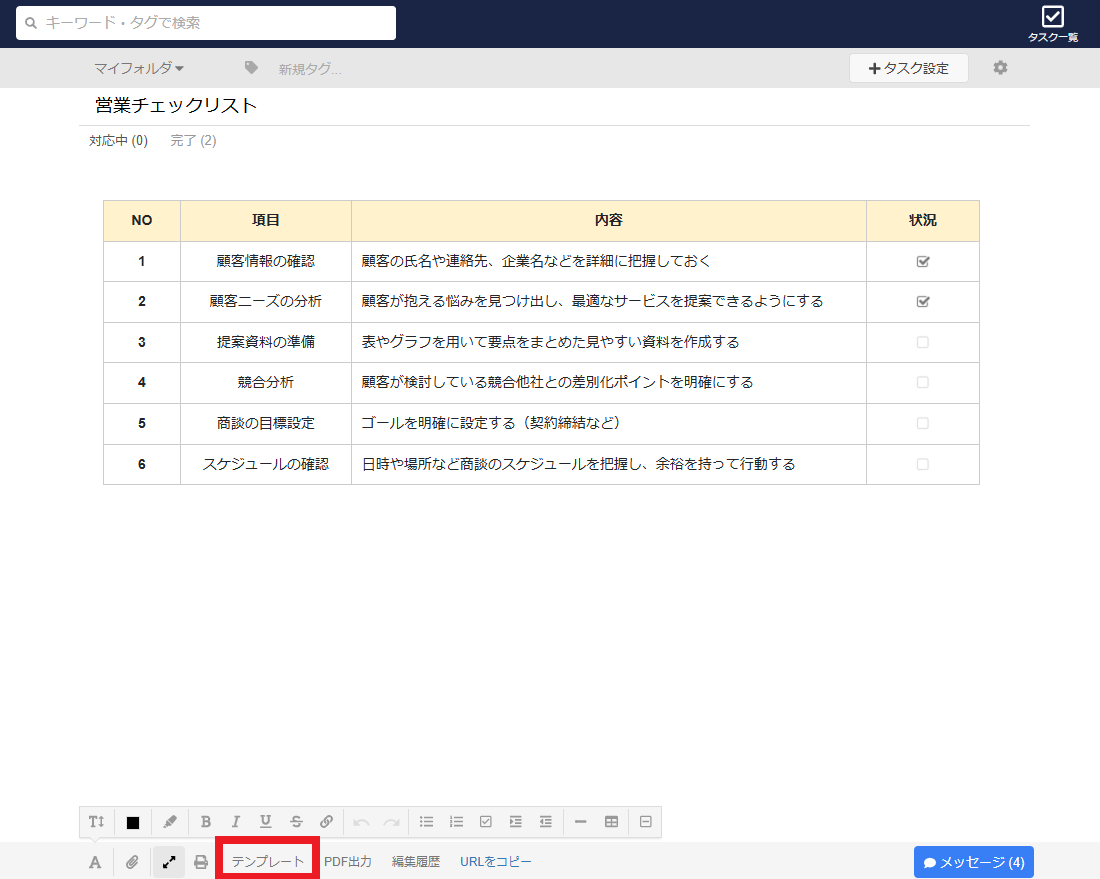Expand the editor fullscreen toggle arrows

tap(169, 861)
